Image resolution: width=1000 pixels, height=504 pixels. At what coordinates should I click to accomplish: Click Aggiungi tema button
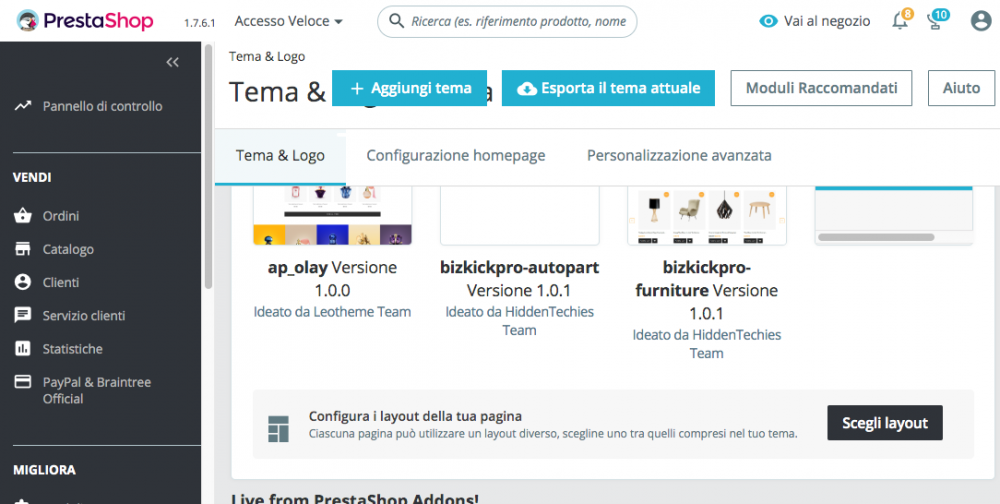(x=409, y=88)
